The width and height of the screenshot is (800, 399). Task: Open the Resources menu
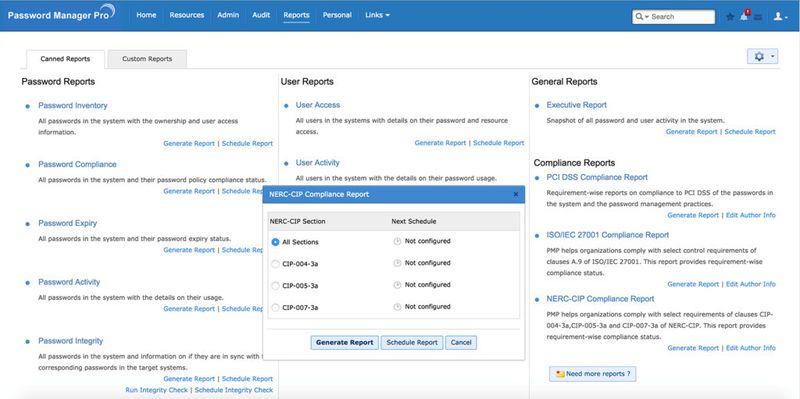click(187, 15)
